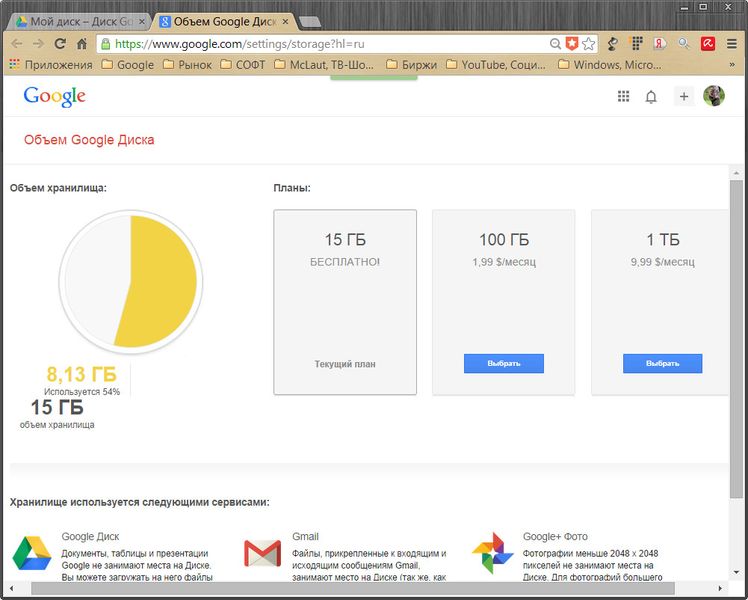This screenshot has height=600, width=748.
Task: Bookmark this page with the star icon
Action: [589, 44]
